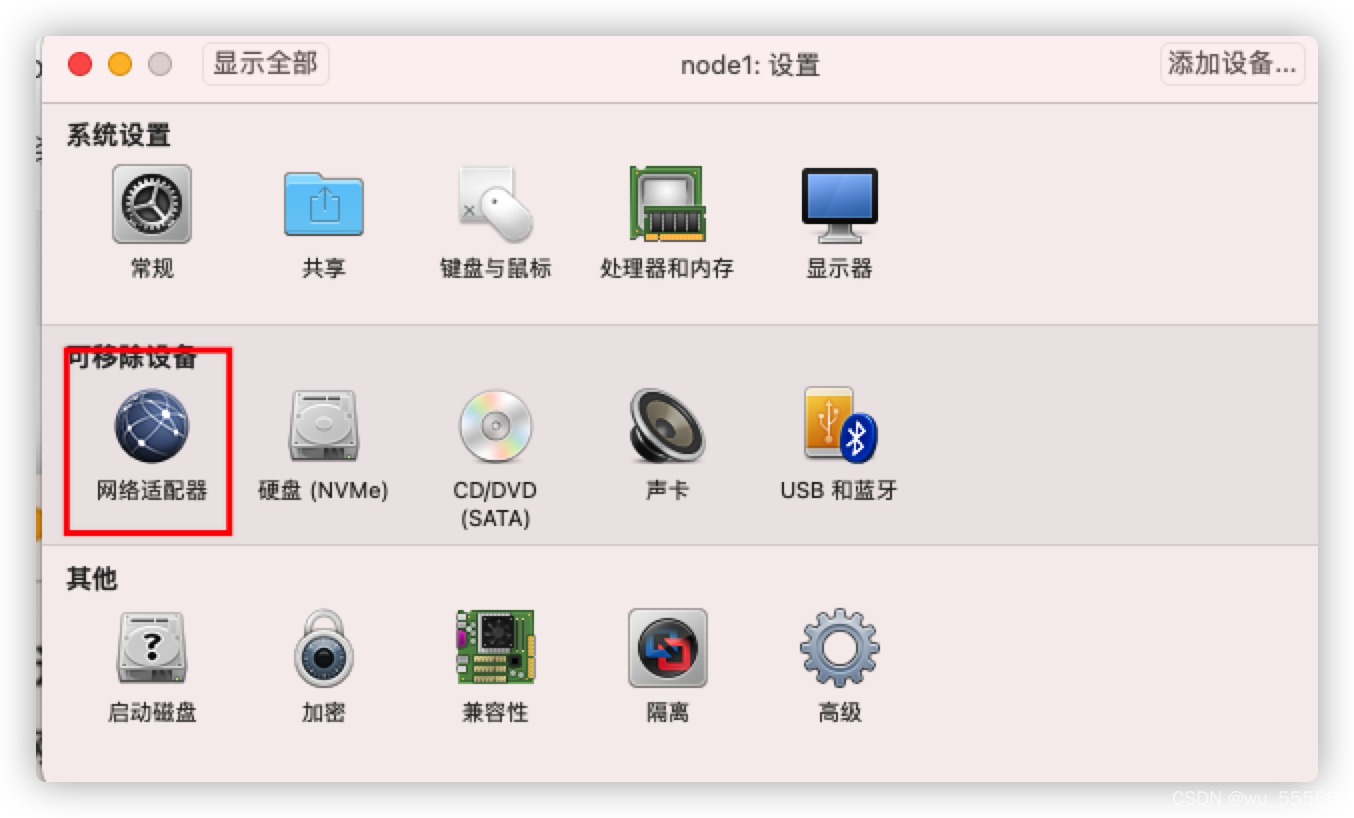Open 键盘与鼠标 keyboard and mouse settings
Screen dimensions: 1354x818
tap(496, 204)
